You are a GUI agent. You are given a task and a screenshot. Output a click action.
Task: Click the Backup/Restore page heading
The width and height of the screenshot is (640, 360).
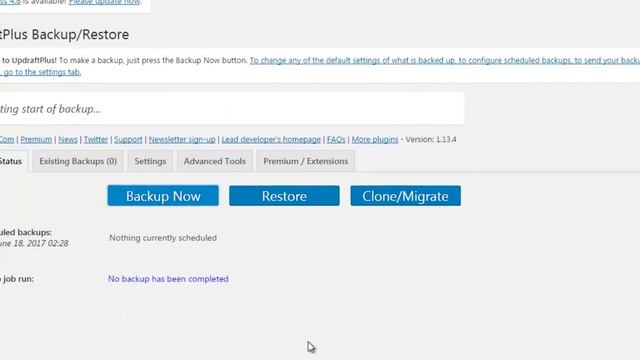pyautogui.click(x=64, y=35)
